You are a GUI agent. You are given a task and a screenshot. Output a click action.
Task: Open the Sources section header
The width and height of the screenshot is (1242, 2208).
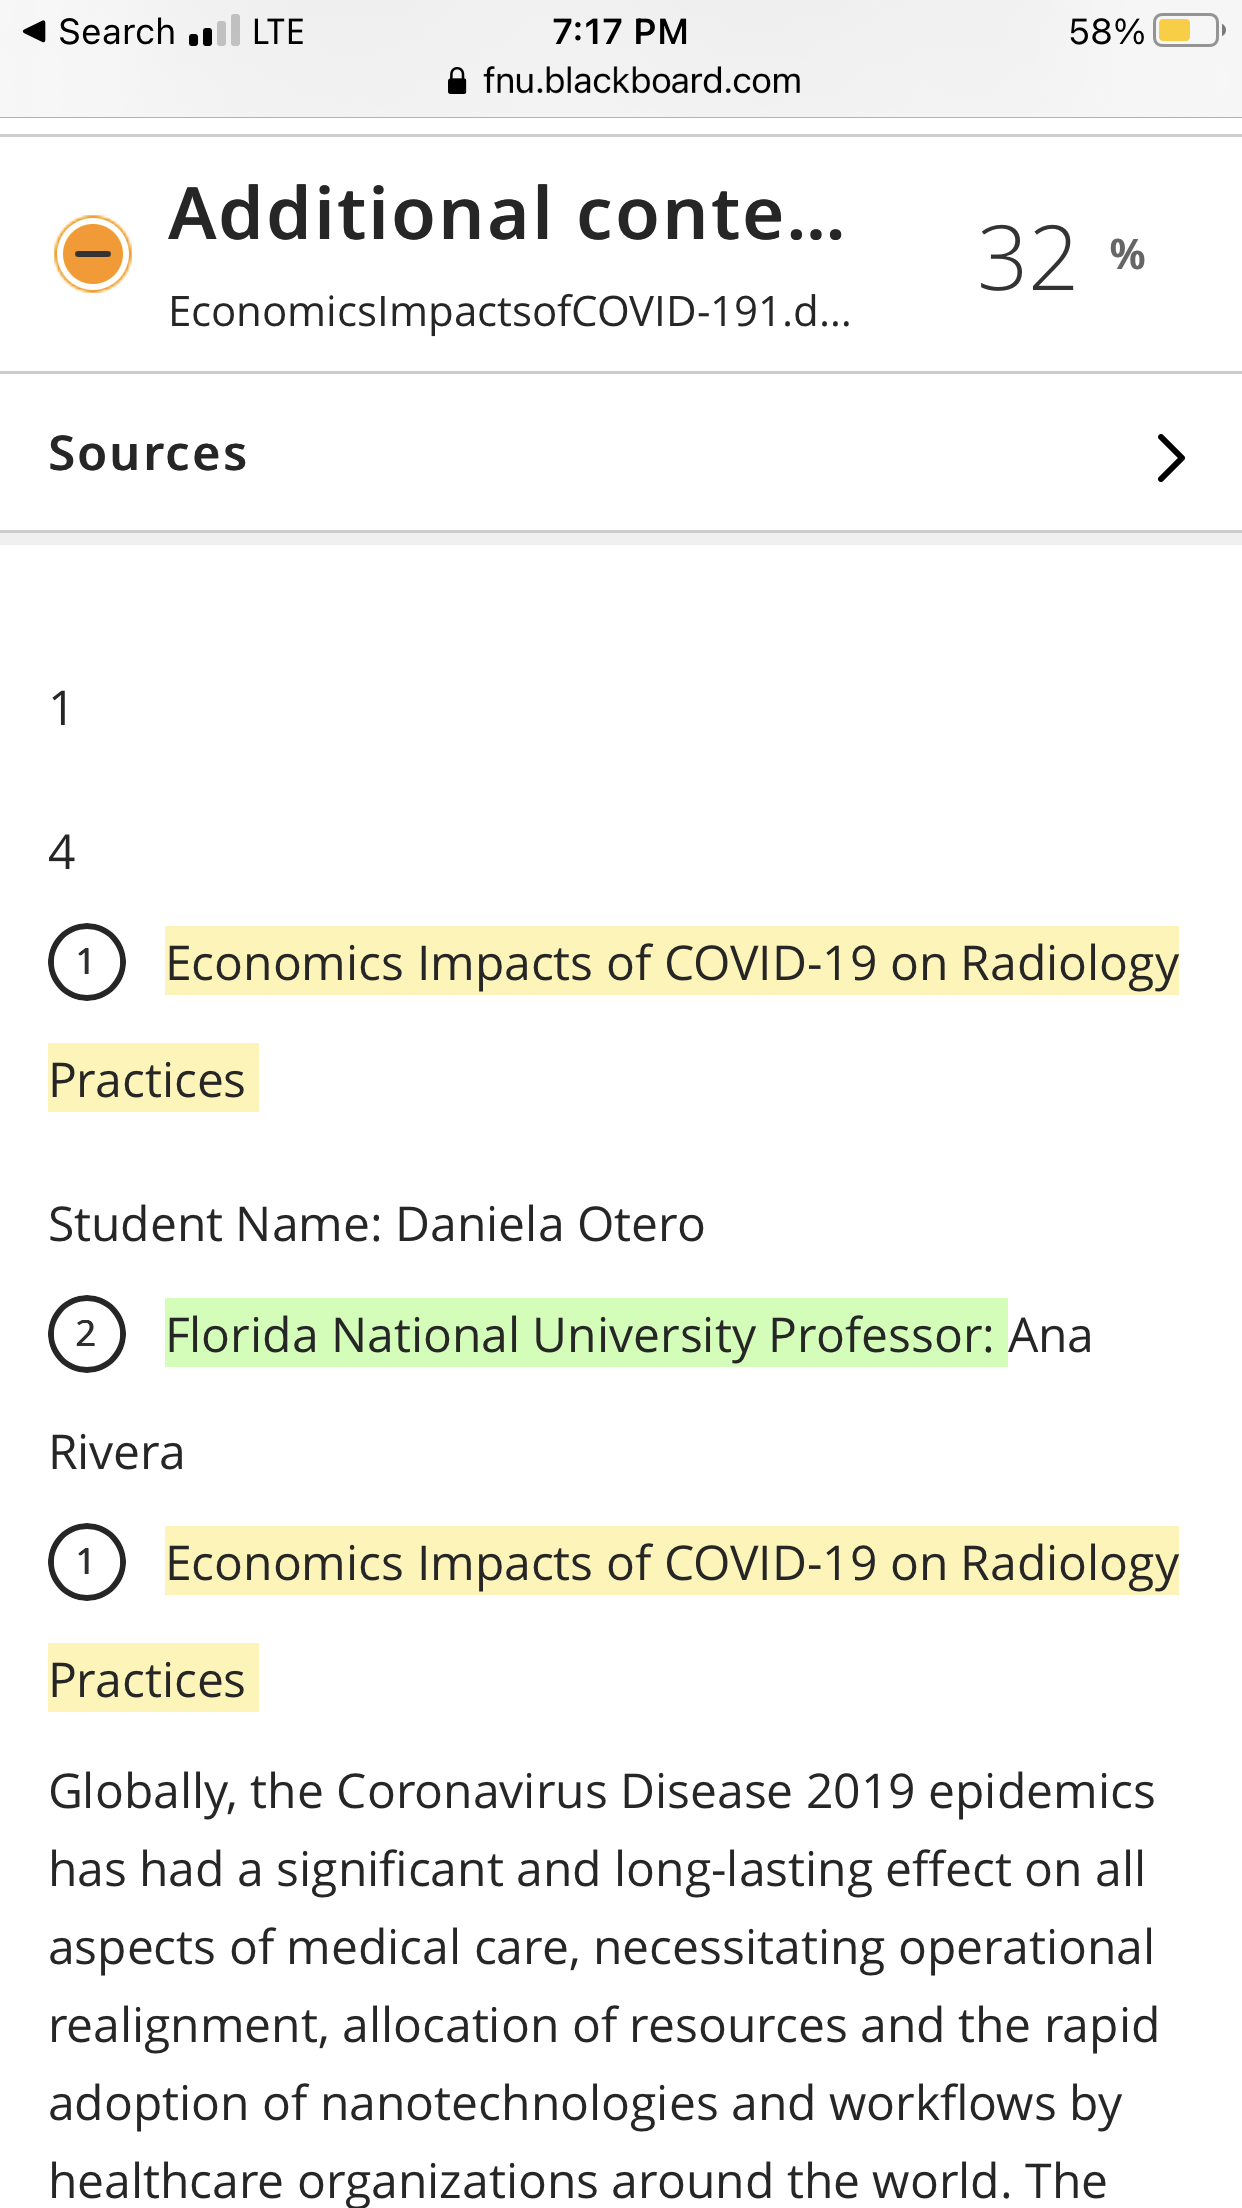[621, 453]
